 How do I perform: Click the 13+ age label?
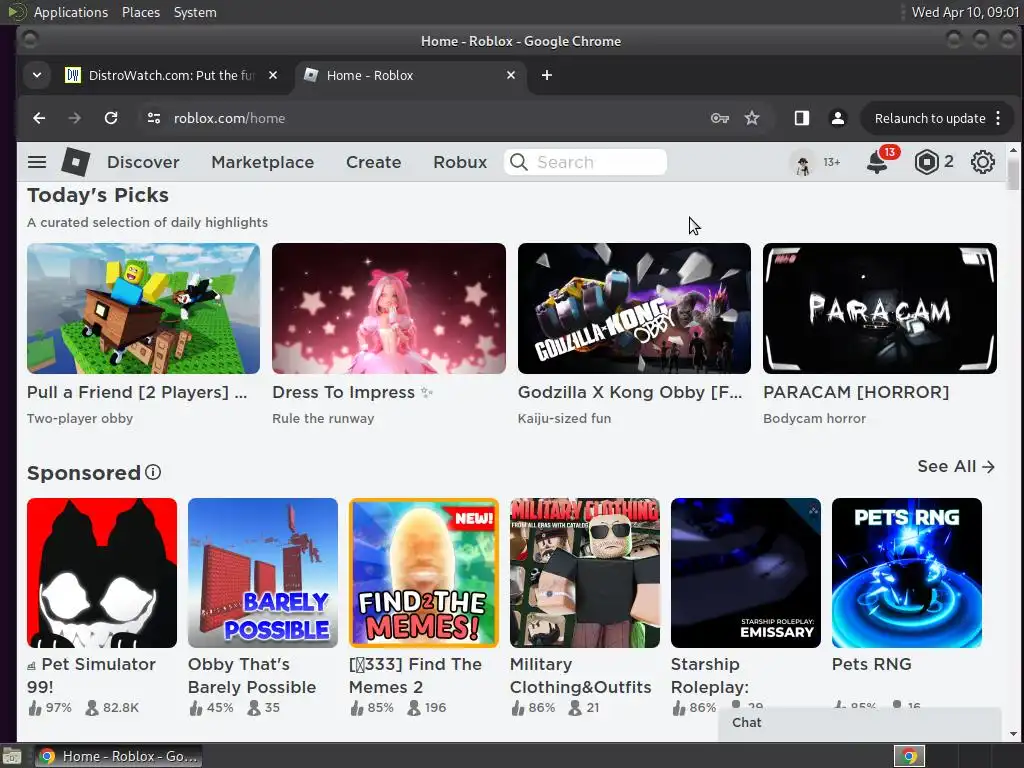pyautogui.click(x=831, y=162)
